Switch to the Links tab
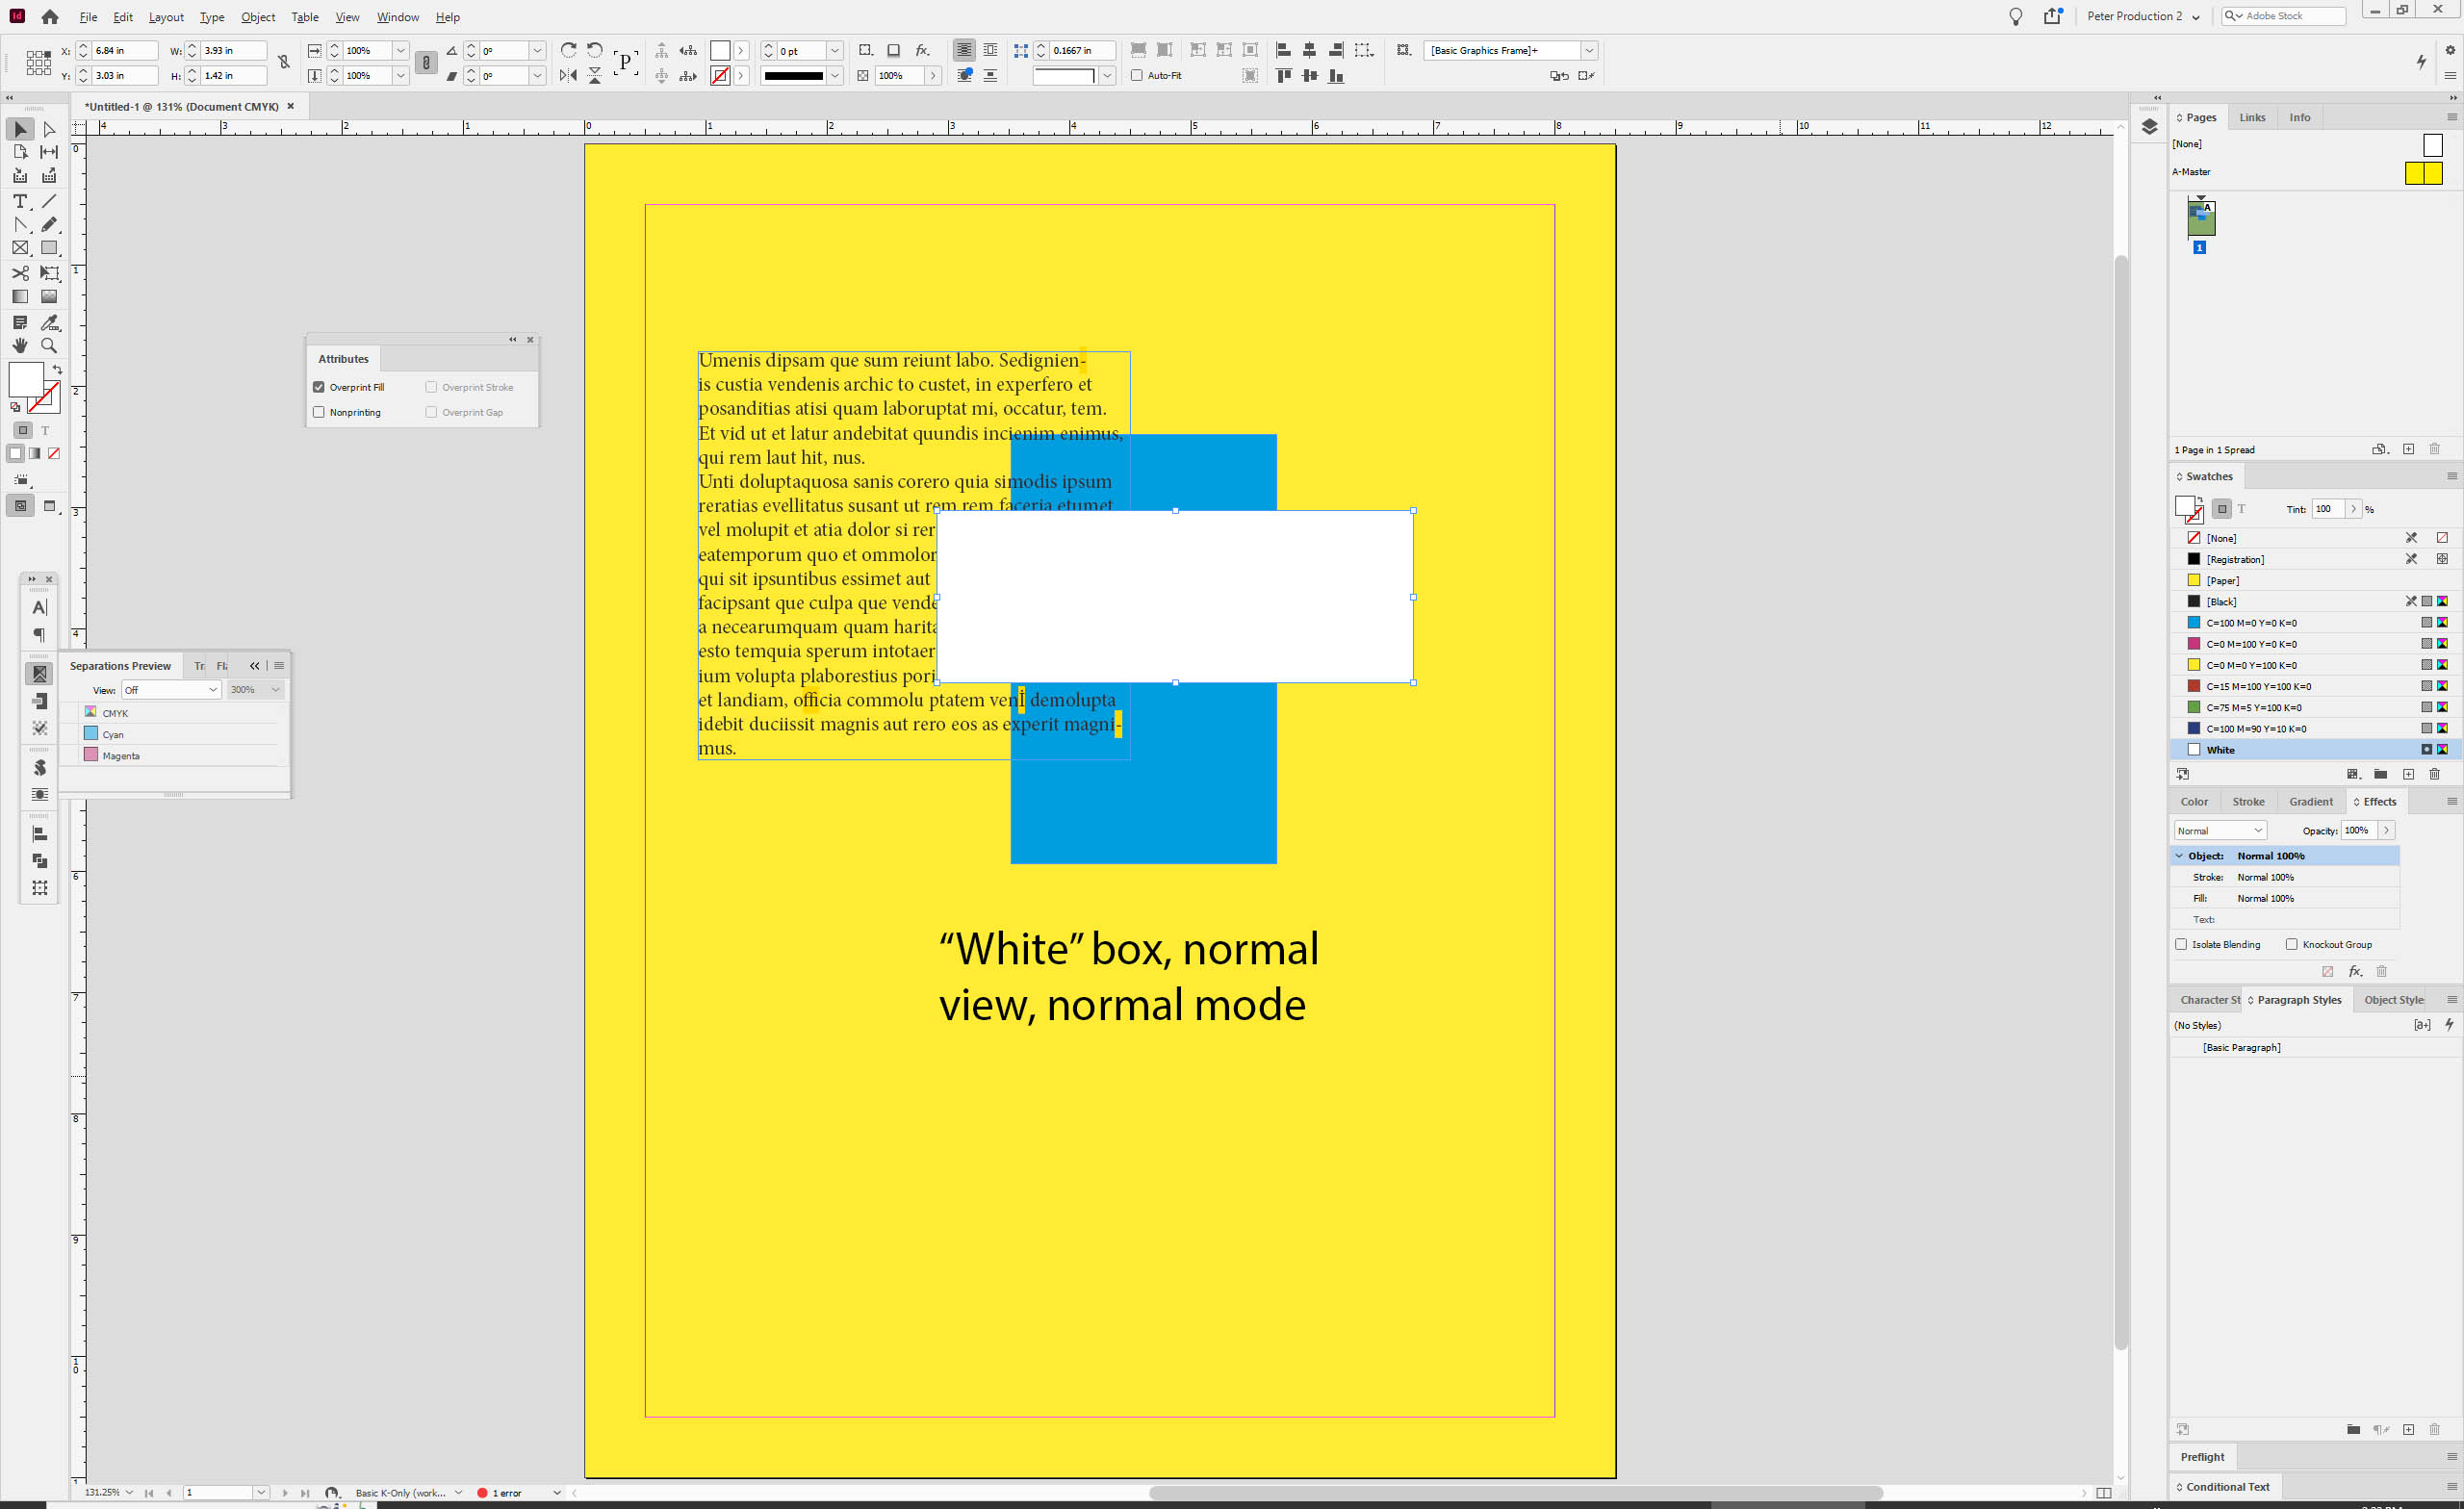The image size is (2464, 1509). [2252, 117]
